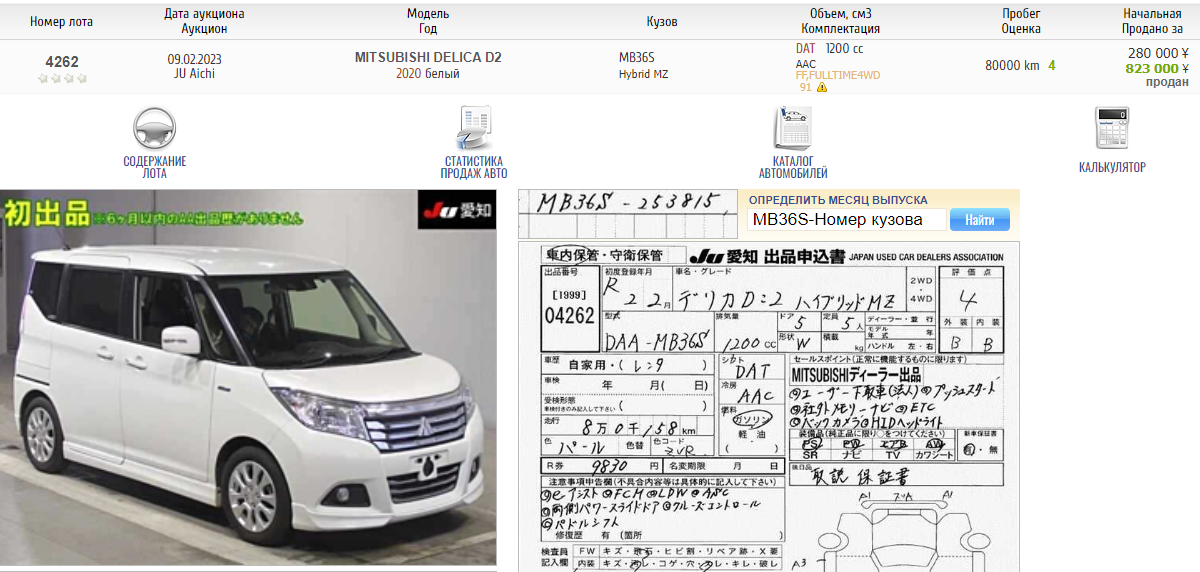1200x572 pixels.
Task: Click the Кузов column header
Action: pos(662,21)
